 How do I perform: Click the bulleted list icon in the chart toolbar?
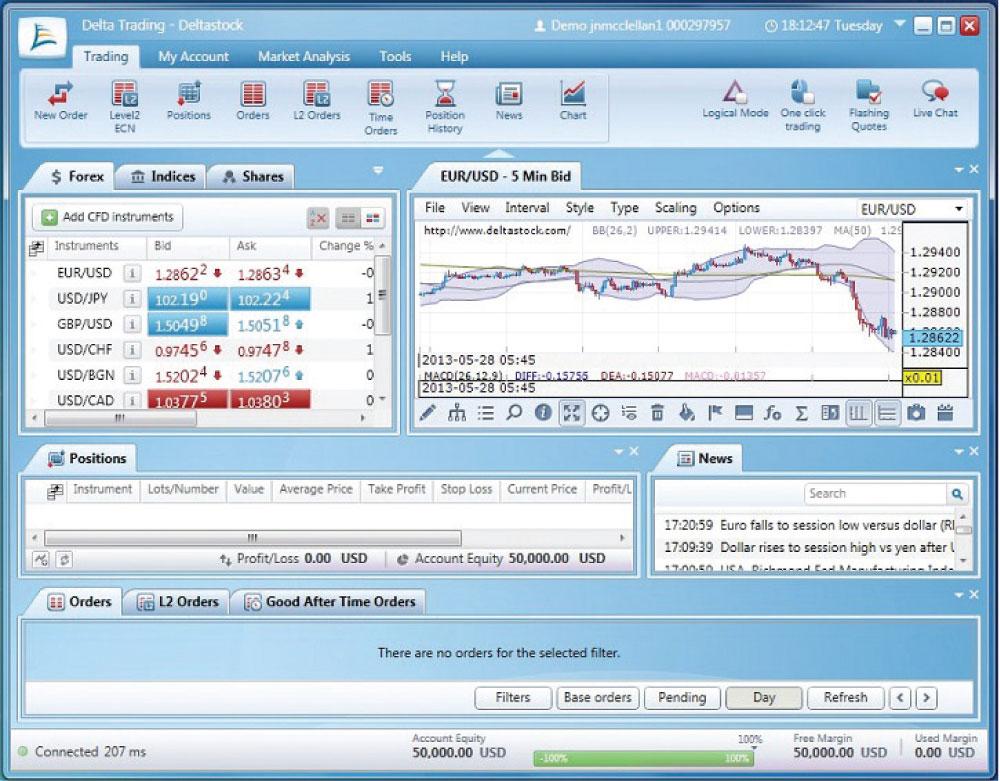pyautogui.click(x=485, y=413)
